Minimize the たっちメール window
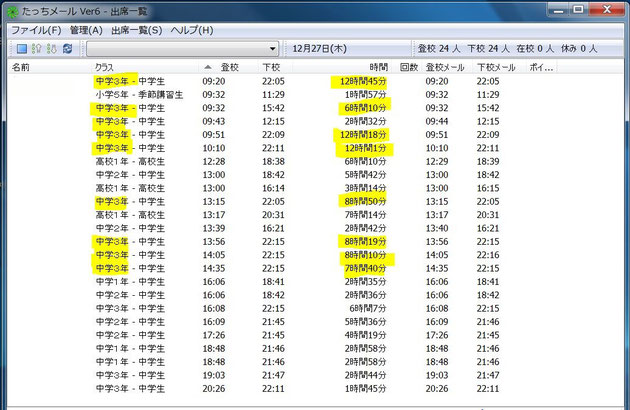This screenshot has width=630, height=410. [x=558, y=9]
